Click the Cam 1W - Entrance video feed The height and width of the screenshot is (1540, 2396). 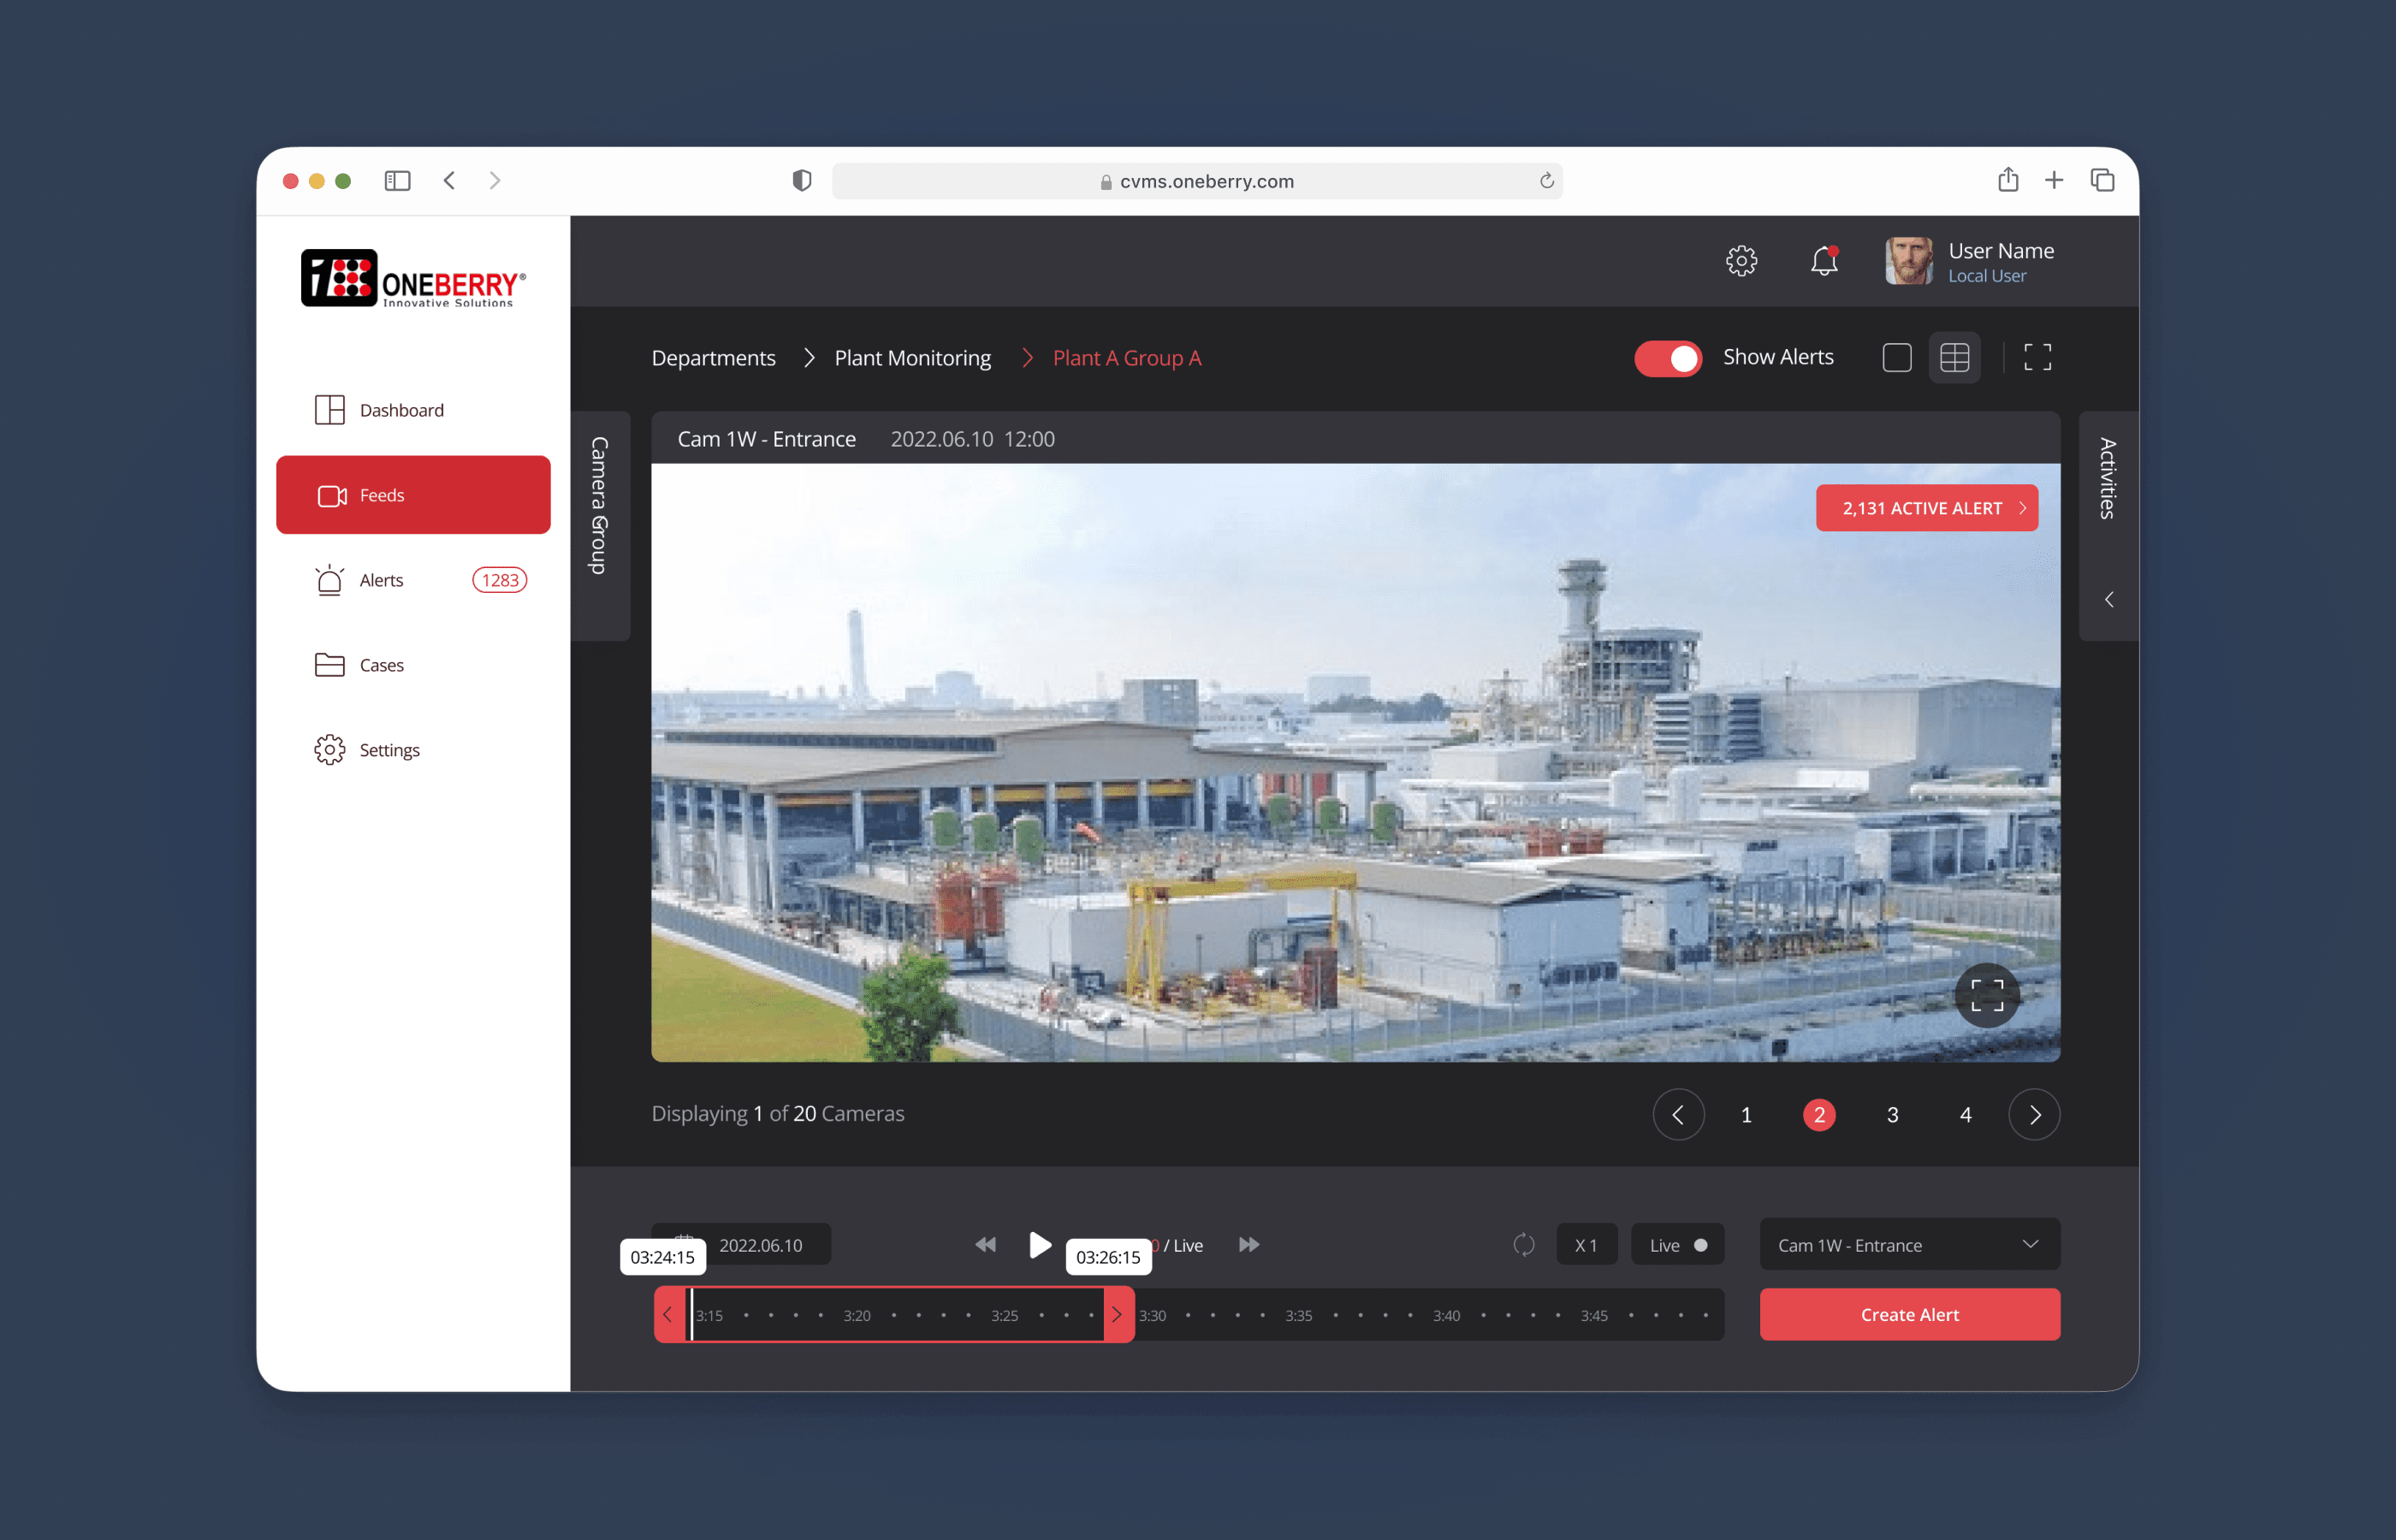[1355, 762]
